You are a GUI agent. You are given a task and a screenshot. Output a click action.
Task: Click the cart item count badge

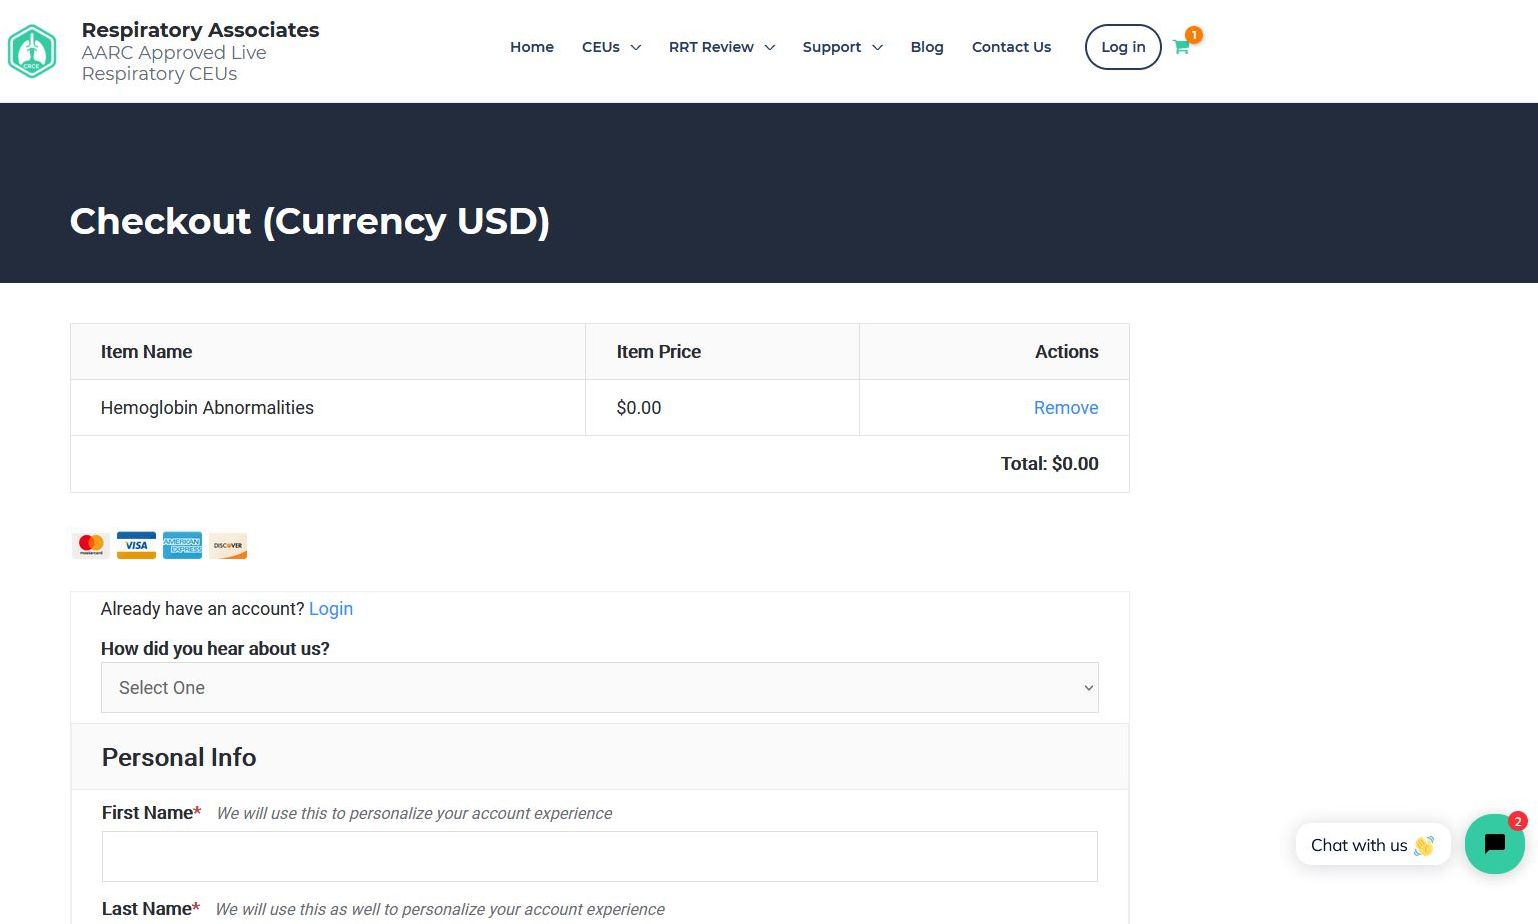(x=1194, y=35)
